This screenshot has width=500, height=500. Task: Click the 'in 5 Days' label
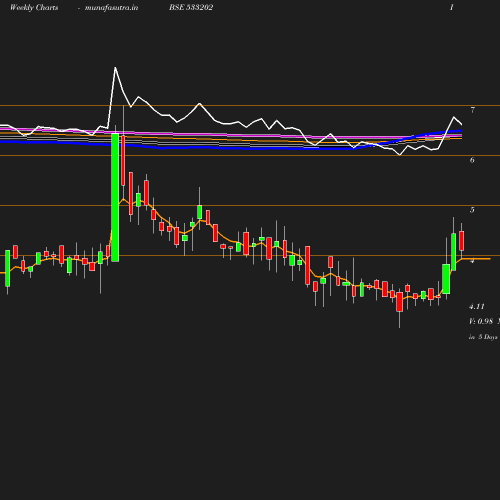(483, 337)
